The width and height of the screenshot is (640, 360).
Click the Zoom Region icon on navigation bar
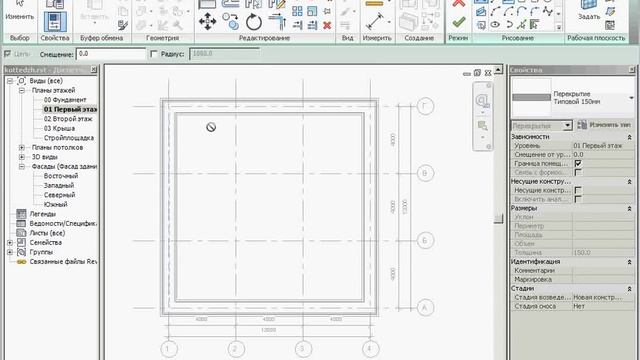click(x=482, y=126)
